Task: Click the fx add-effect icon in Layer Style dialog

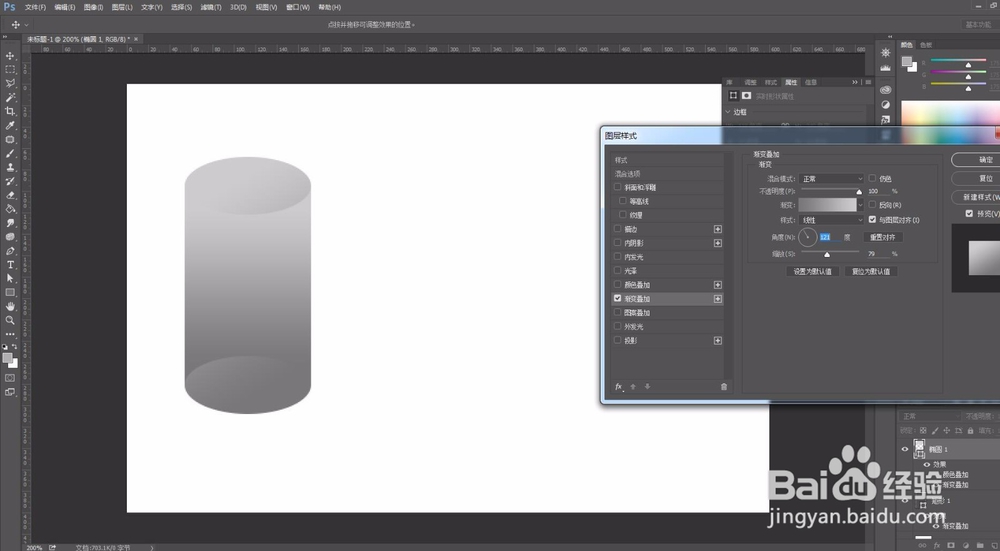Action: [619, 386]
